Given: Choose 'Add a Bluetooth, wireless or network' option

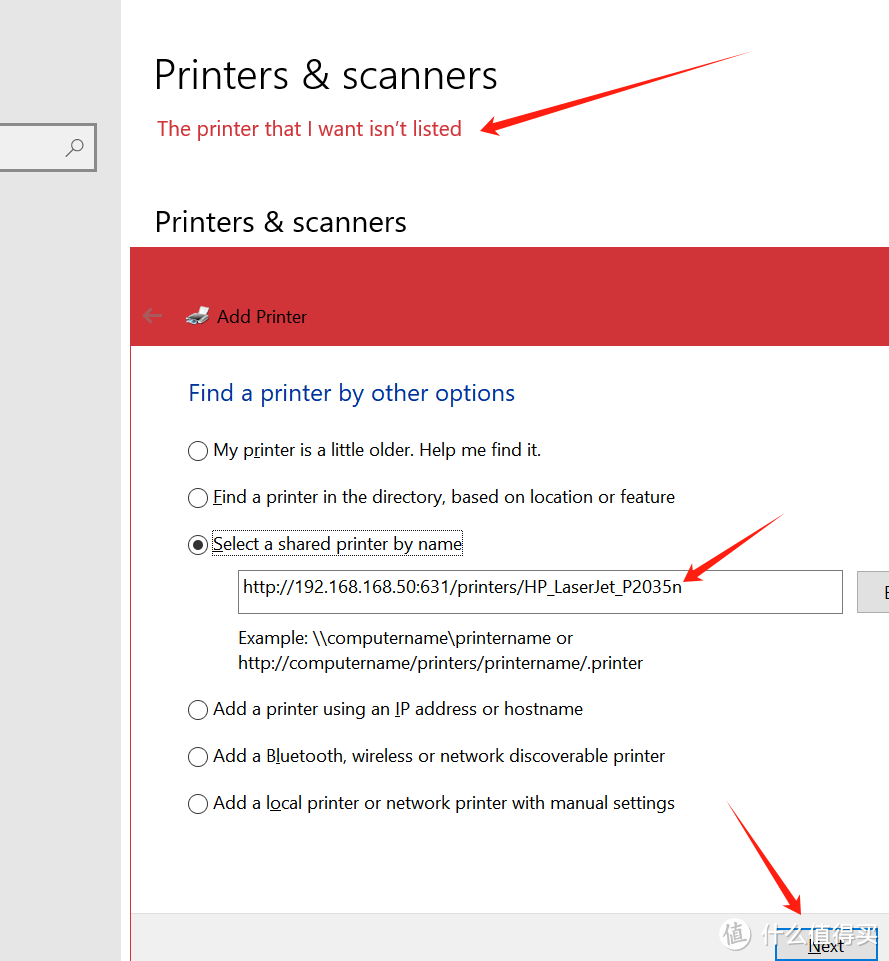Looking at the screenshot, I should tap(198, 757).
